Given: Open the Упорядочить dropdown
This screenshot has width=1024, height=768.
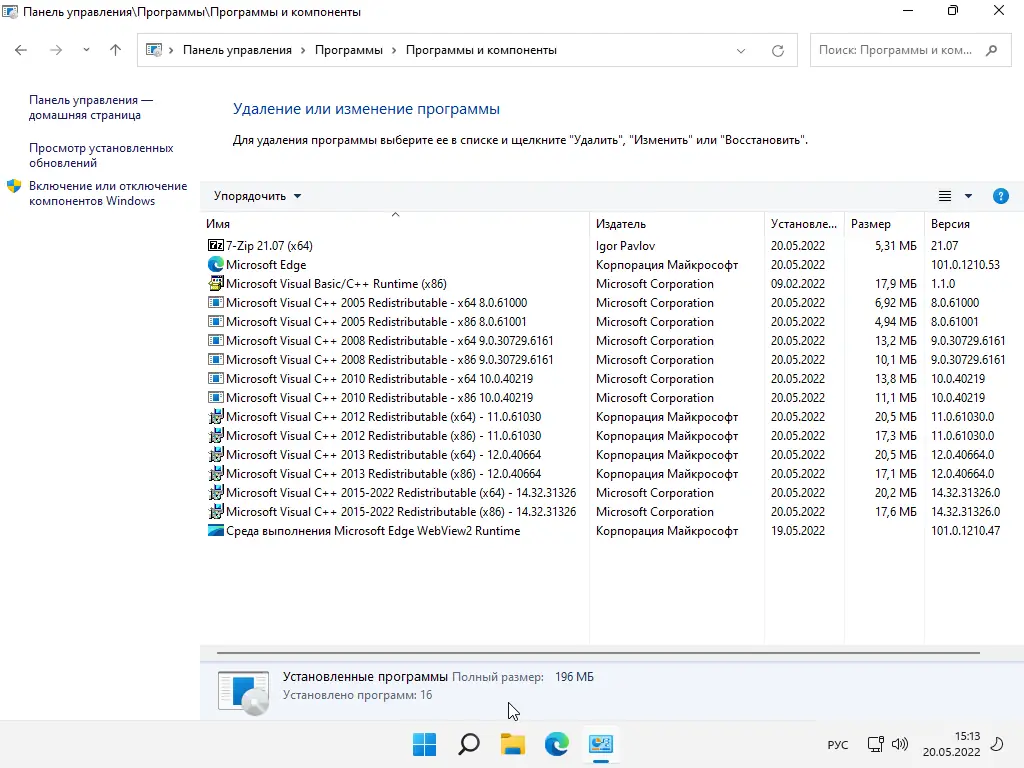Looking at the screenshot, I should (253, 195).
